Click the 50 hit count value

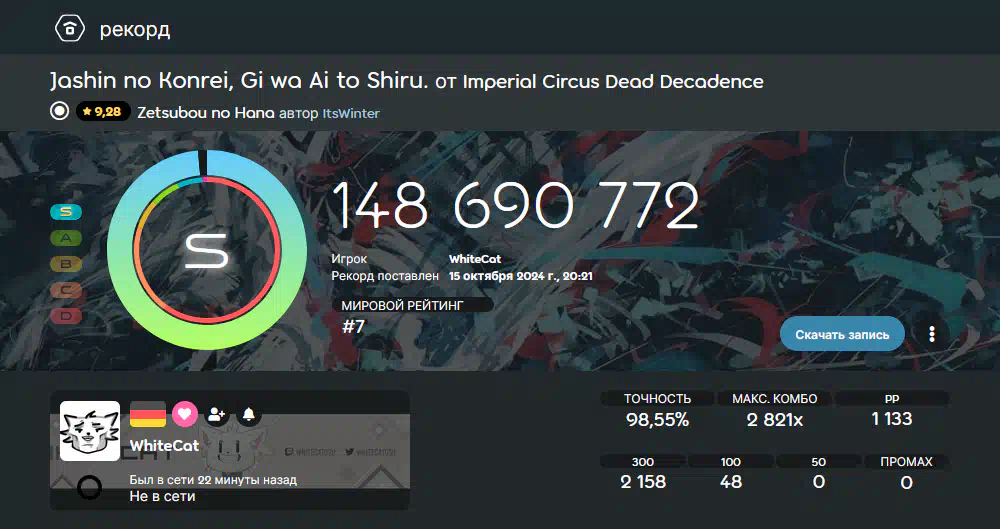click(x=818, y=481)
